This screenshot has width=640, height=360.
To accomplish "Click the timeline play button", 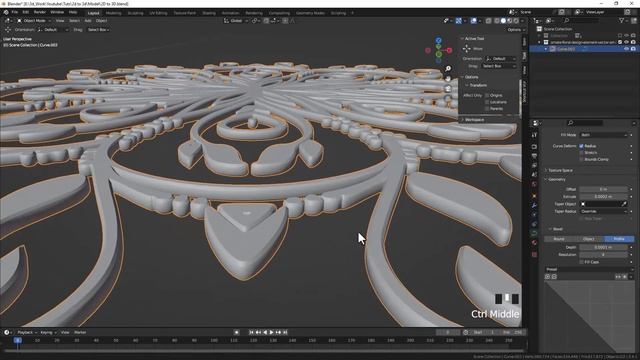I will tap(271, 332).
